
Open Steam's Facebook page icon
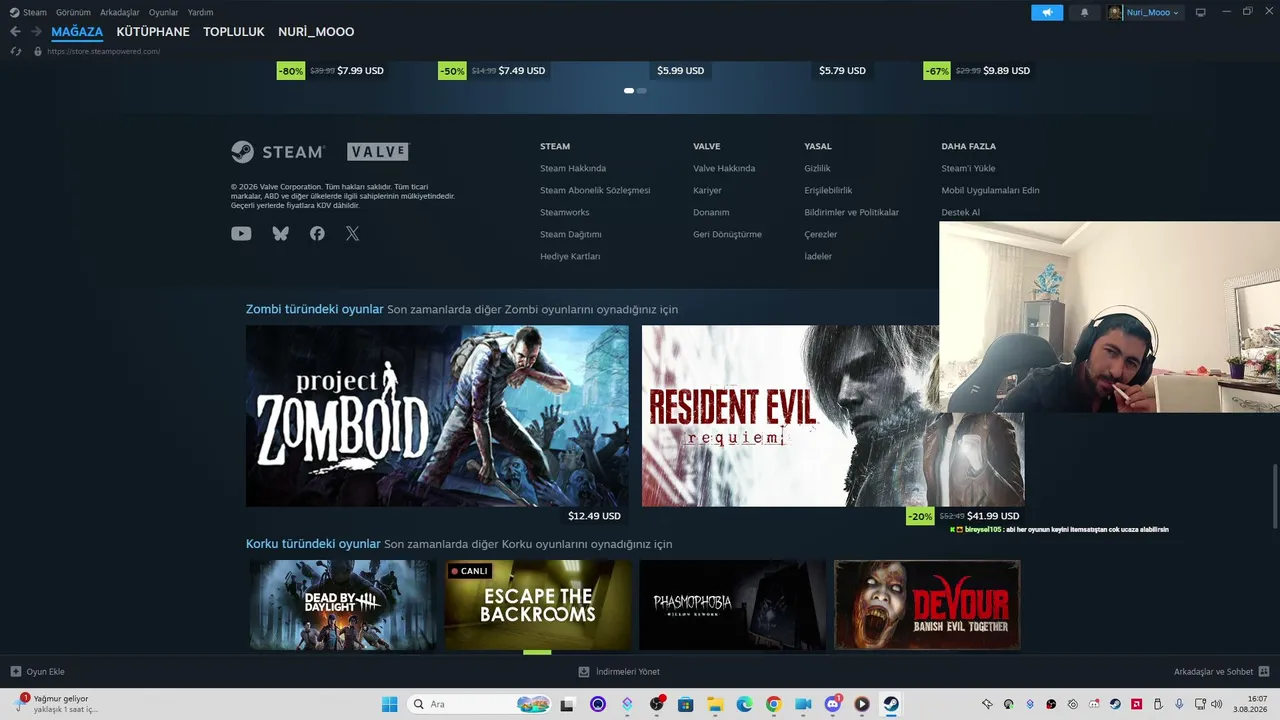pos(317,233)
